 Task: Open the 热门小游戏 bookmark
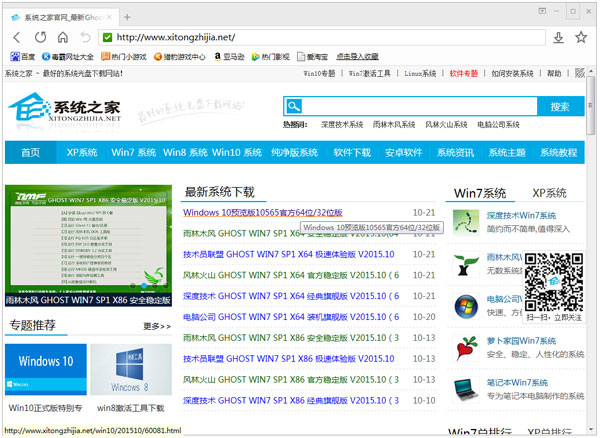pos(124,57)
